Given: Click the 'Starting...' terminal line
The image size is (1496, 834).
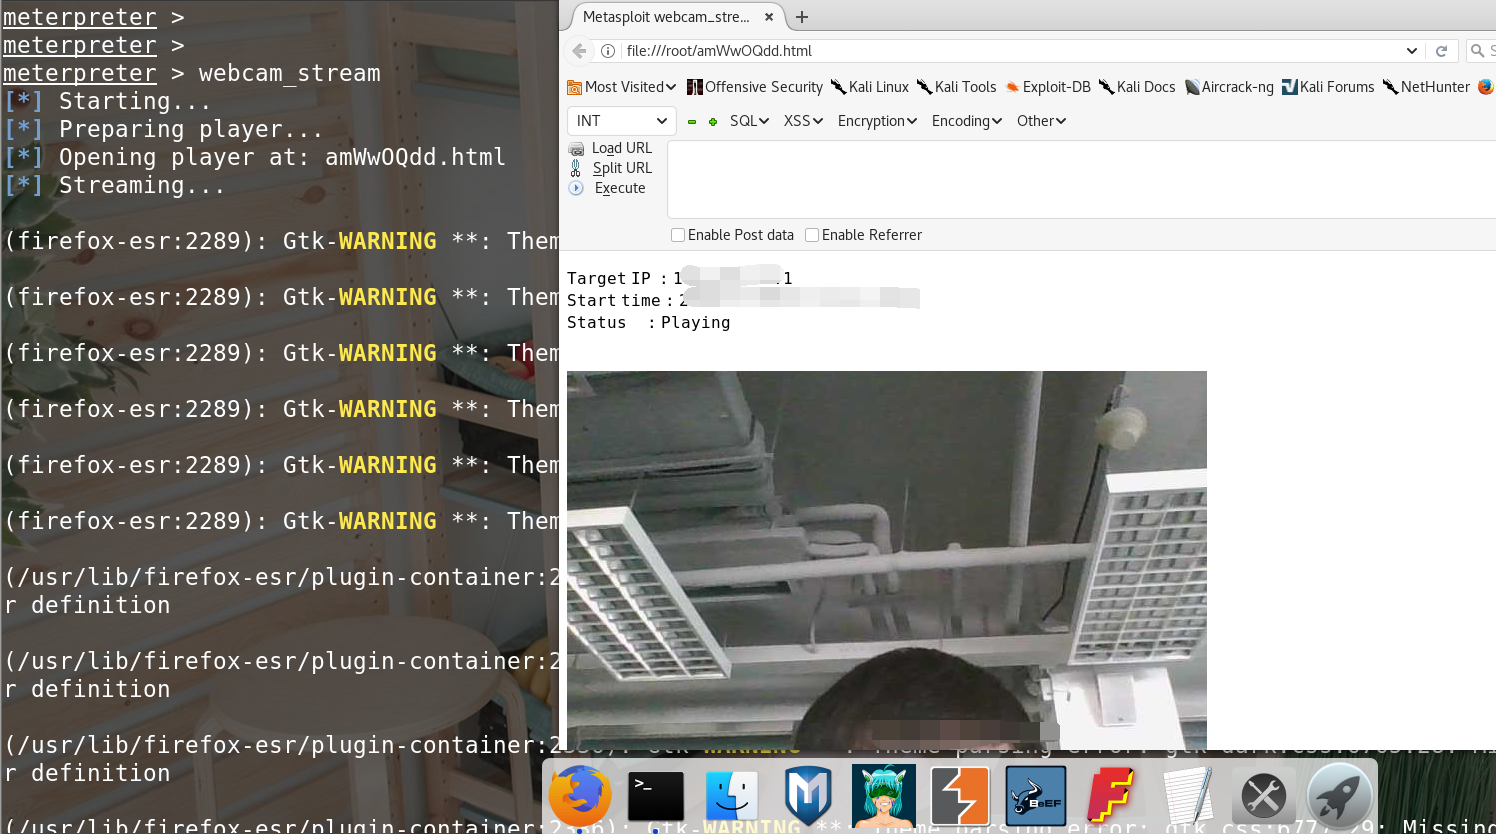Looking at the screenshot, I should [x=107, y=101].
